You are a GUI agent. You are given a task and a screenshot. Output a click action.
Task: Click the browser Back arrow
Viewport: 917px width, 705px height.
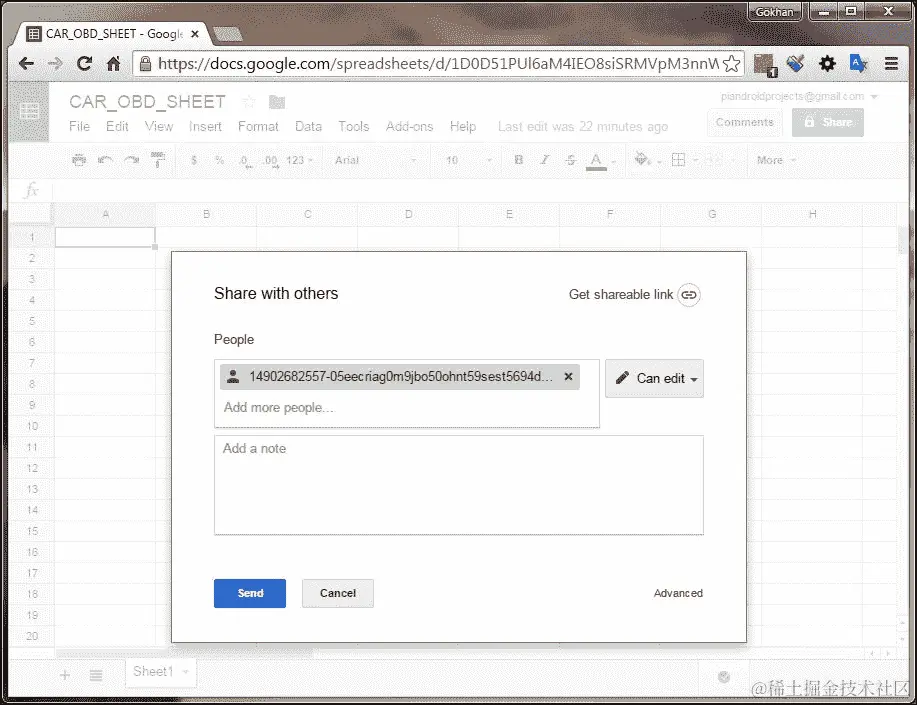point(26,63)
